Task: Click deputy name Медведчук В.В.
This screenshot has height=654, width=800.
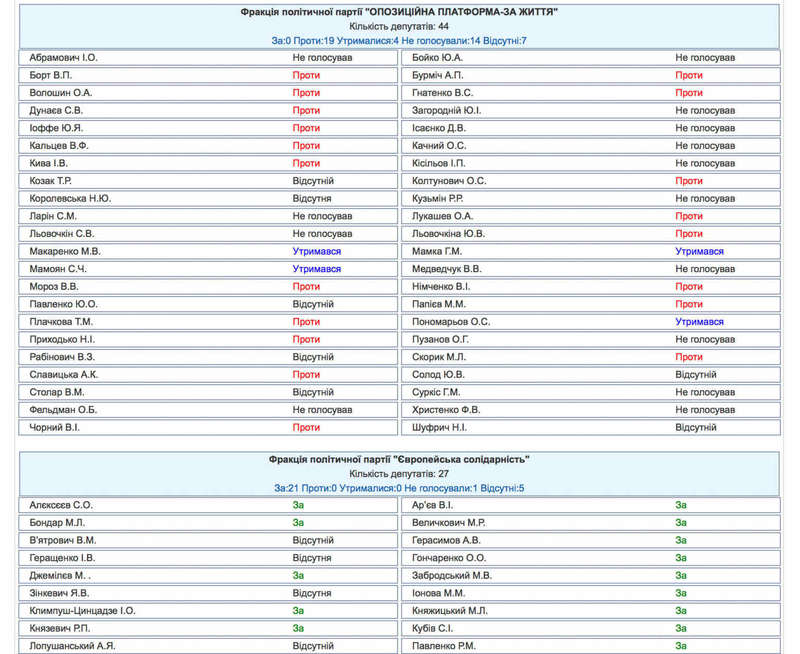Action: (446, 269)
